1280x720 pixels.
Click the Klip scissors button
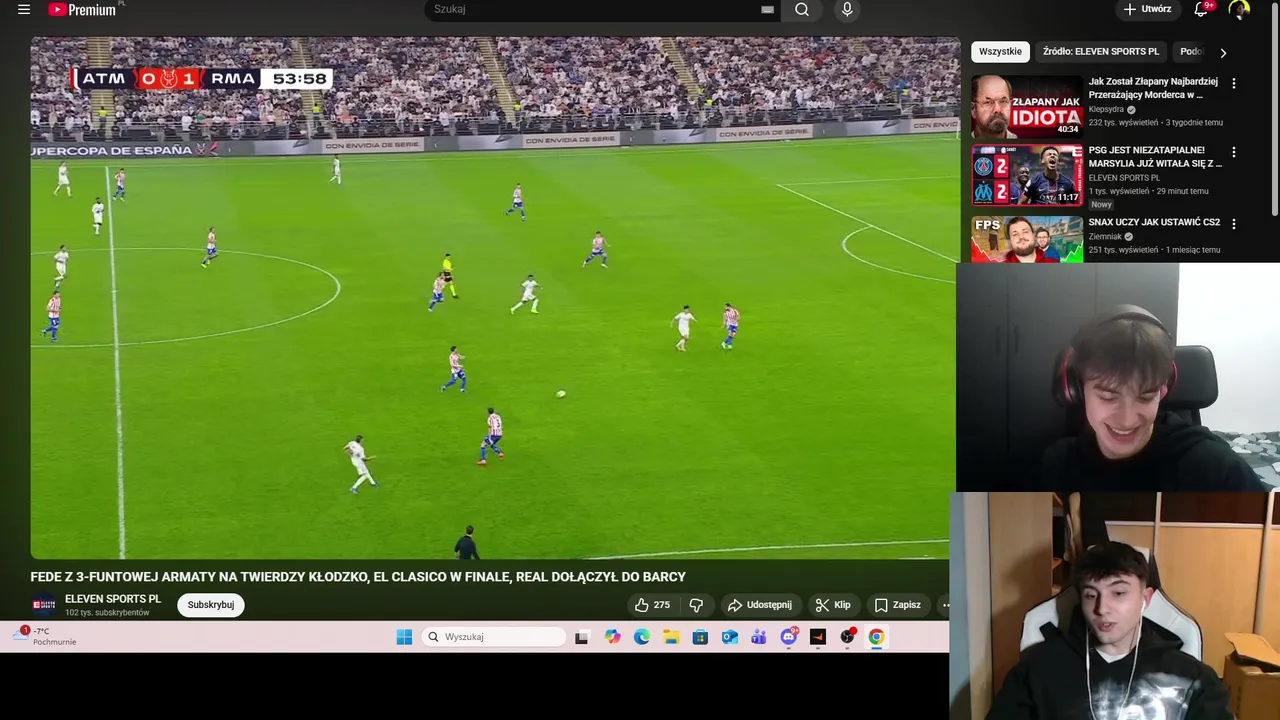832,605
